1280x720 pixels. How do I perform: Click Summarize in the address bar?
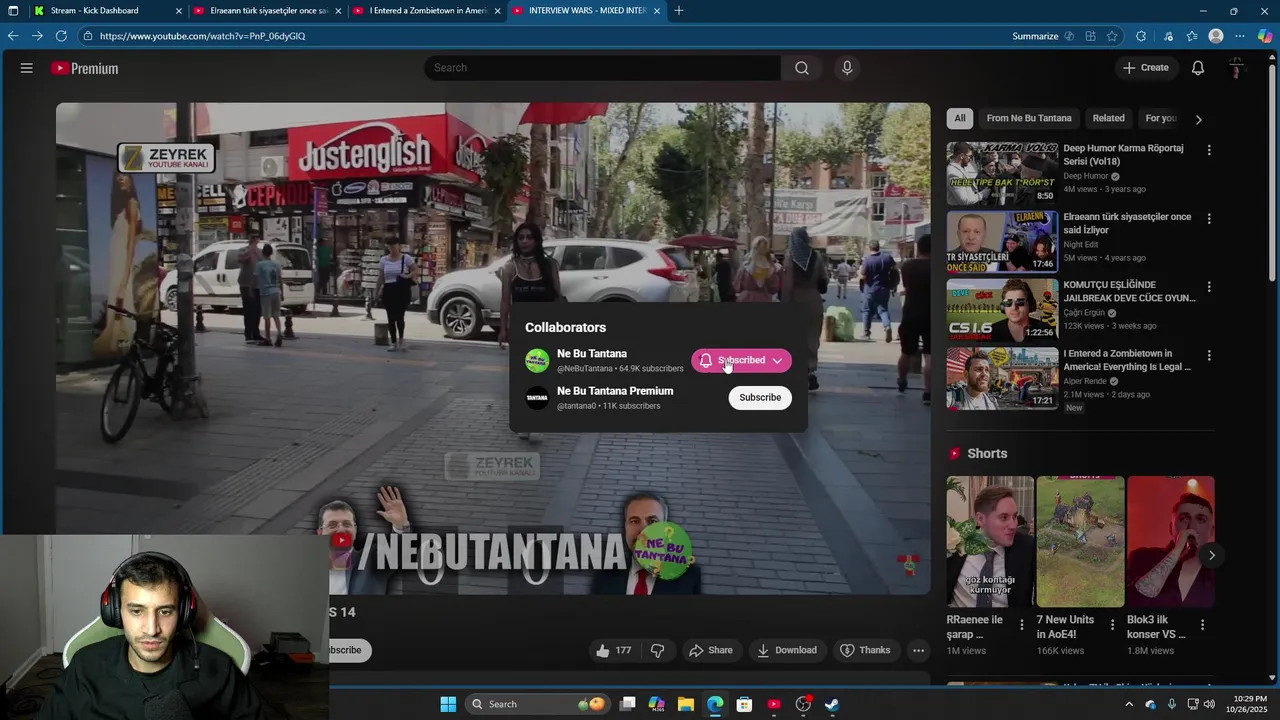[x=1035, y=36]
